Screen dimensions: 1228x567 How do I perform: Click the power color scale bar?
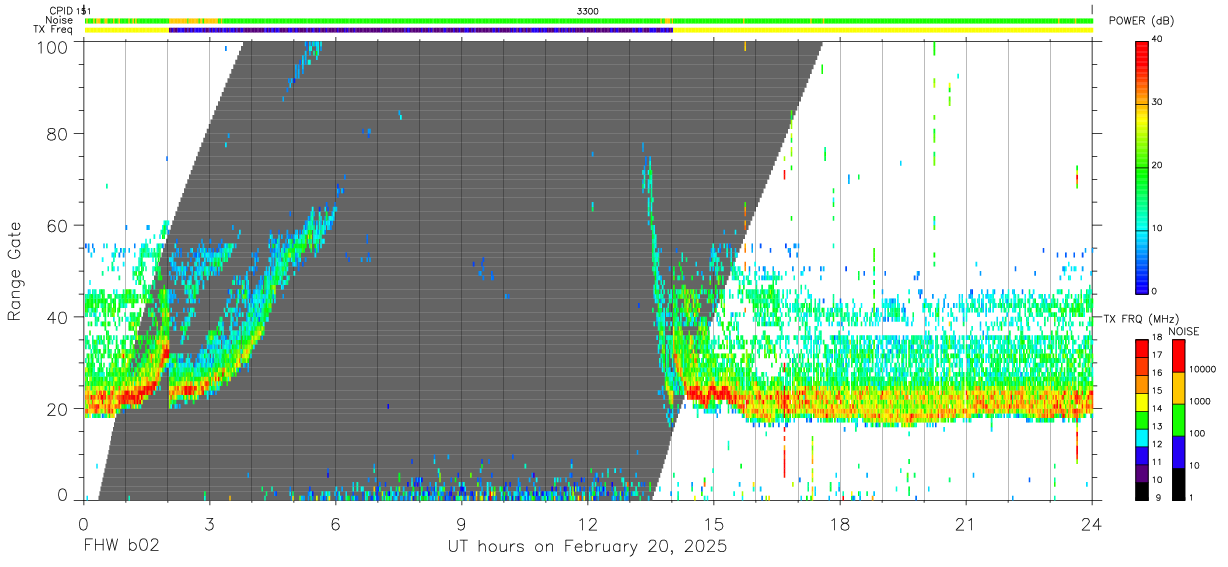(1142, 166)
